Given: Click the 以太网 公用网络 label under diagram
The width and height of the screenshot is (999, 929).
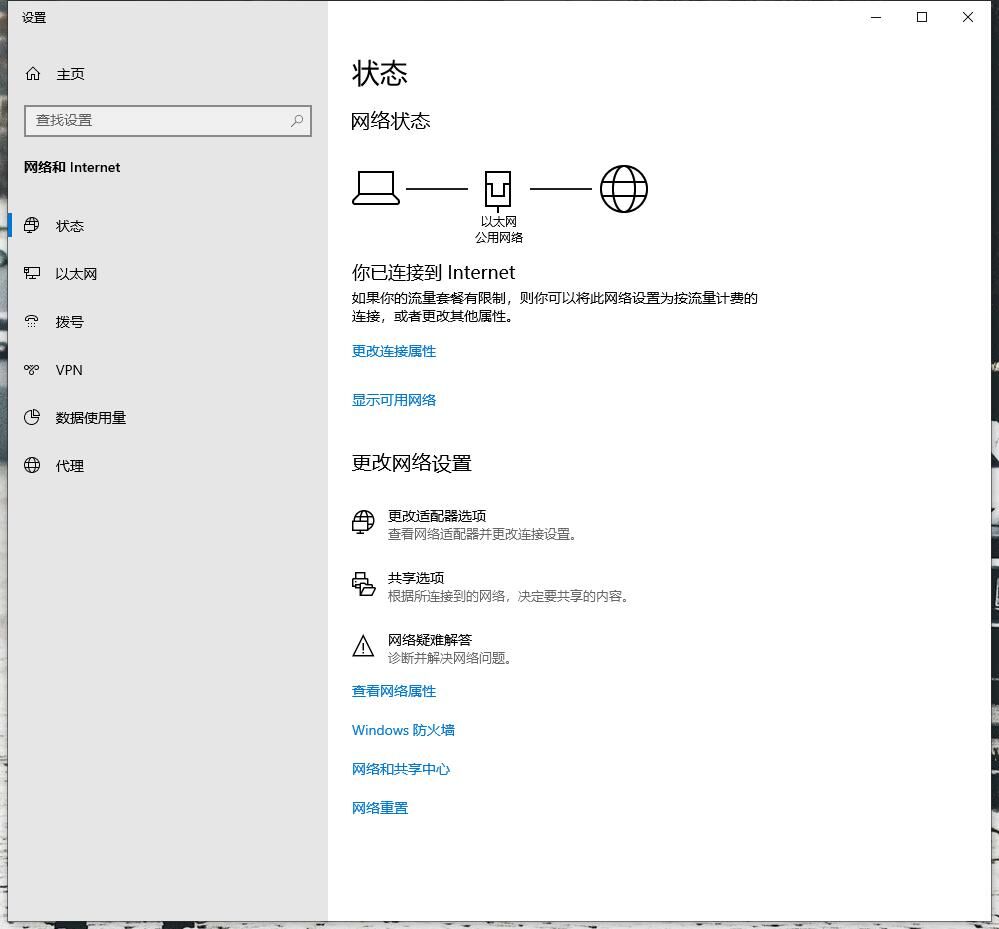Looking at the screenshot, I should coord(499,229).
